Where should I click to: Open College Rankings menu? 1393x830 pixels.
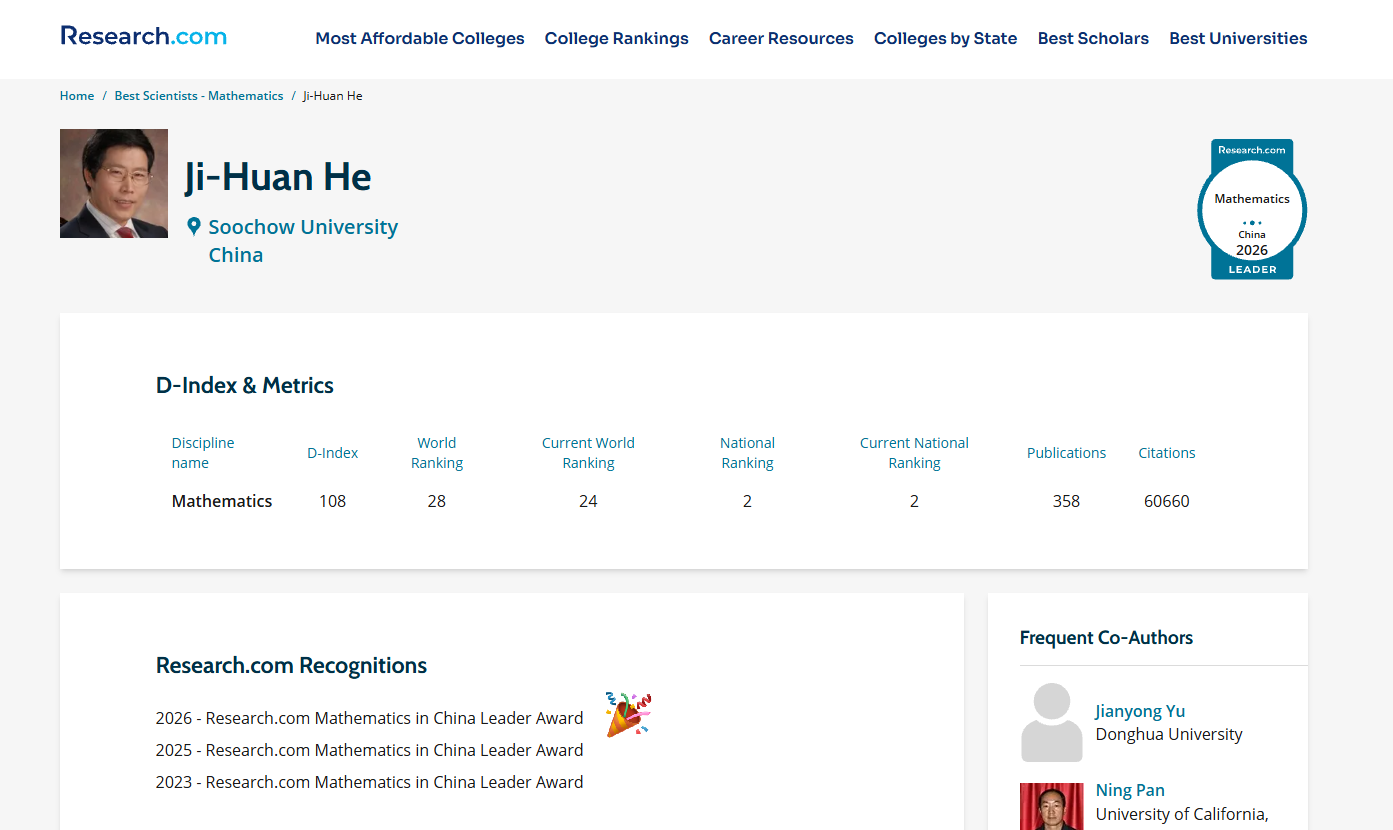pos(617,38)
